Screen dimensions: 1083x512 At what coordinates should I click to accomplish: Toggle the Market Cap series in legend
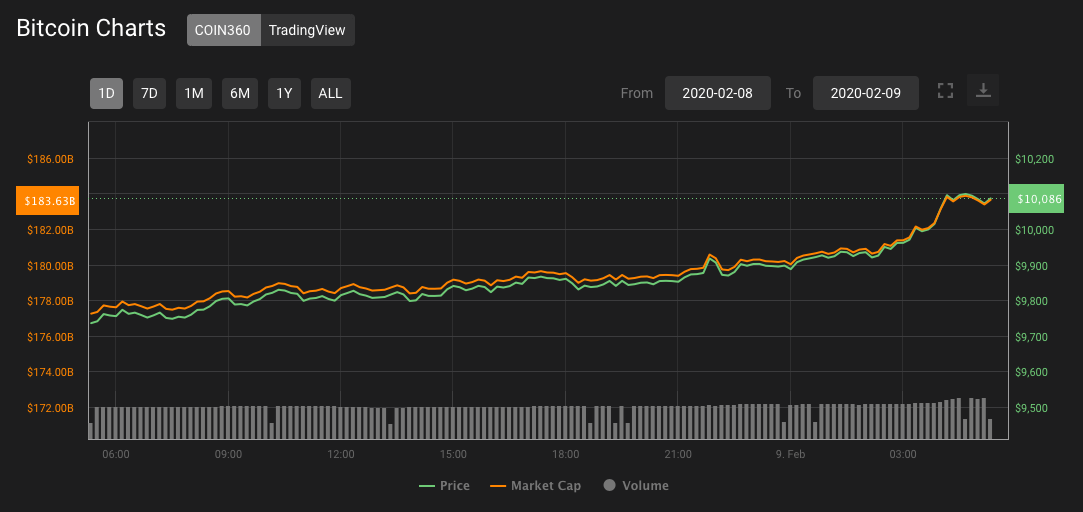point(535,486)
